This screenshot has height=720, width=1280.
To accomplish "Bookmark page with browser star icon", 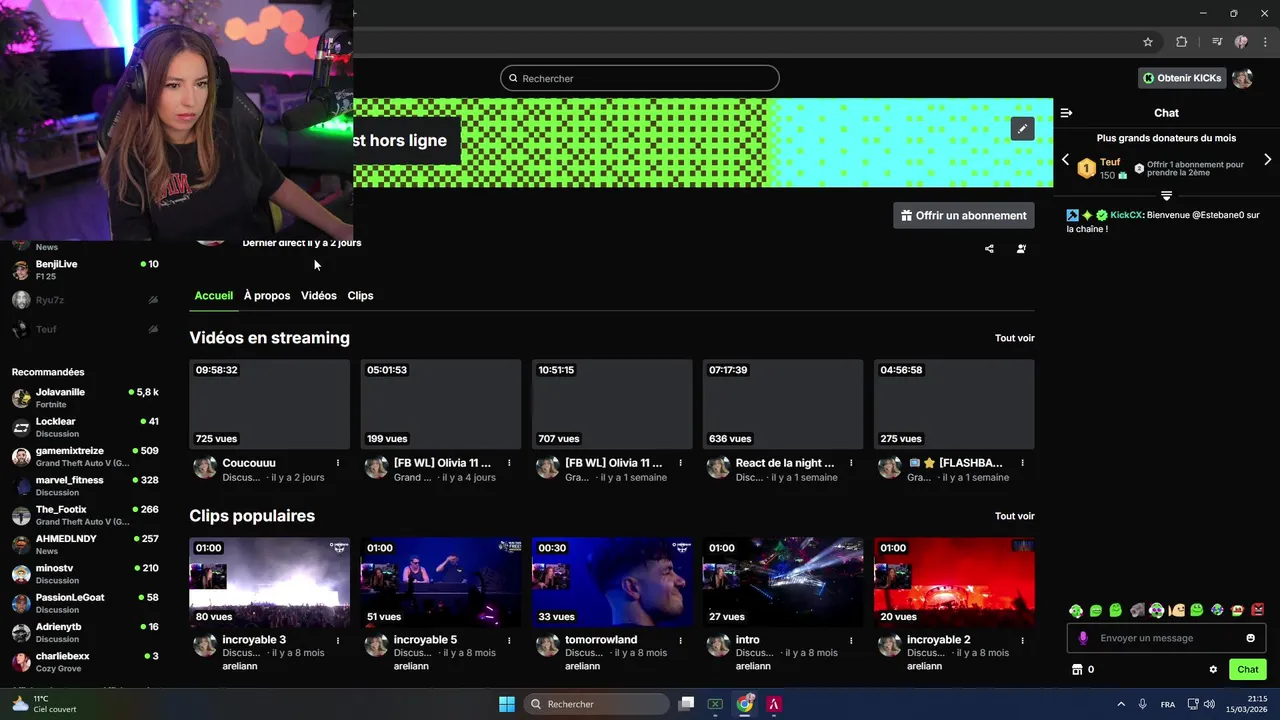I will tap(1148, 42).
